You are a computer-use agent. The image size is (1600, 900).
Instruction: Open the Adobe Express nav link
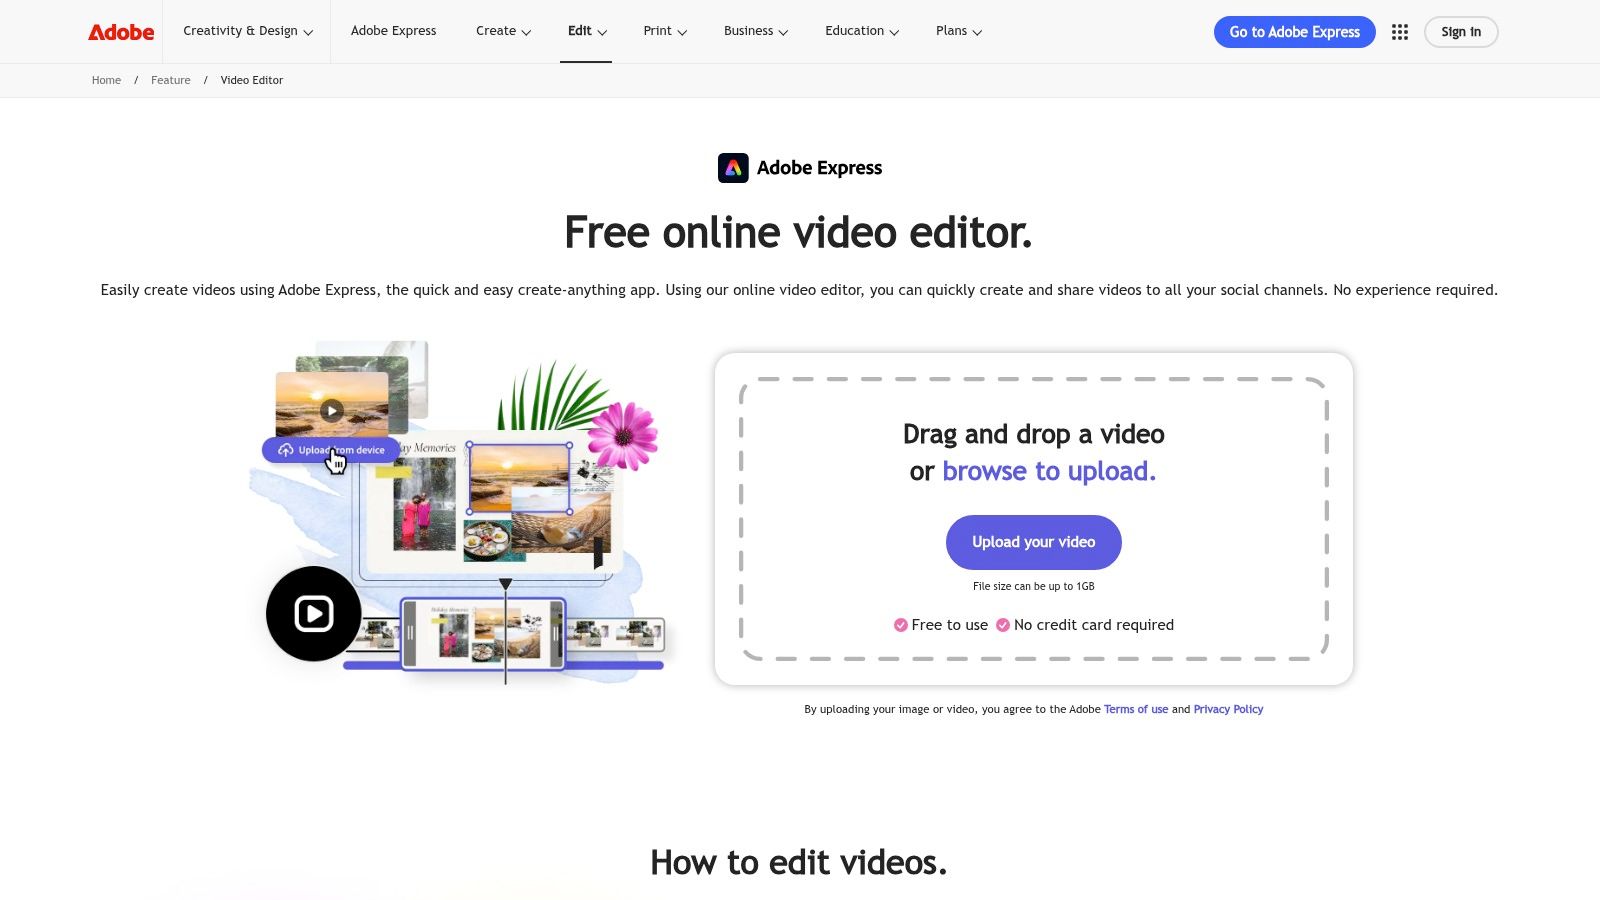coord(393,31)
